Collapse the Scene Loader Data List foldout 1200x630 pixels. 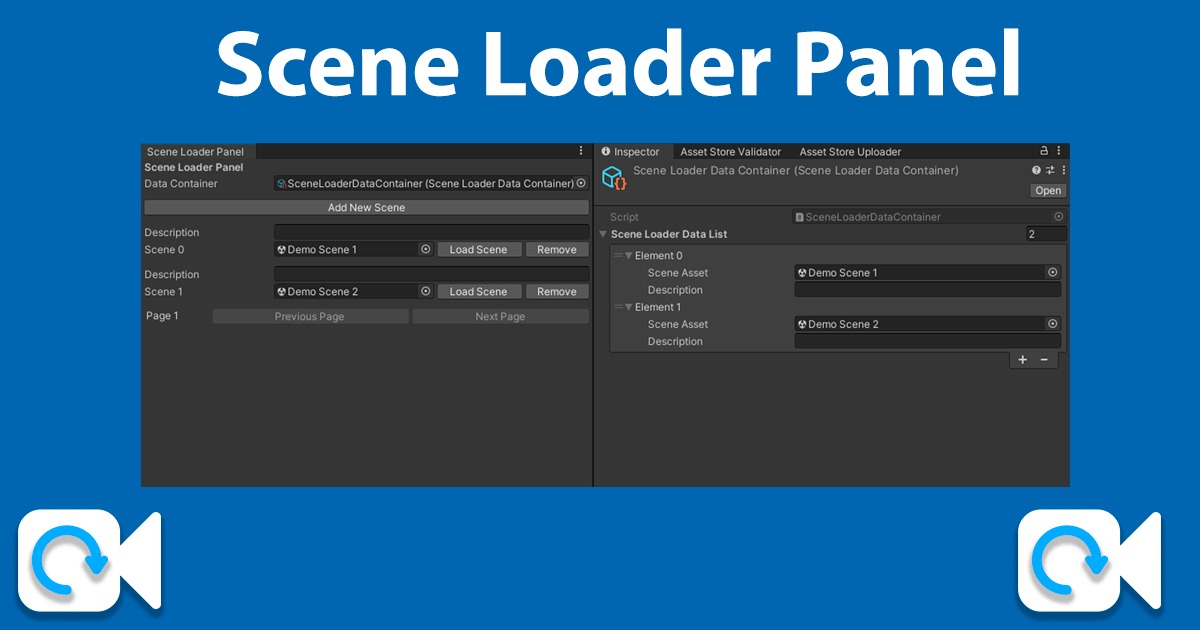click(604, 233)
